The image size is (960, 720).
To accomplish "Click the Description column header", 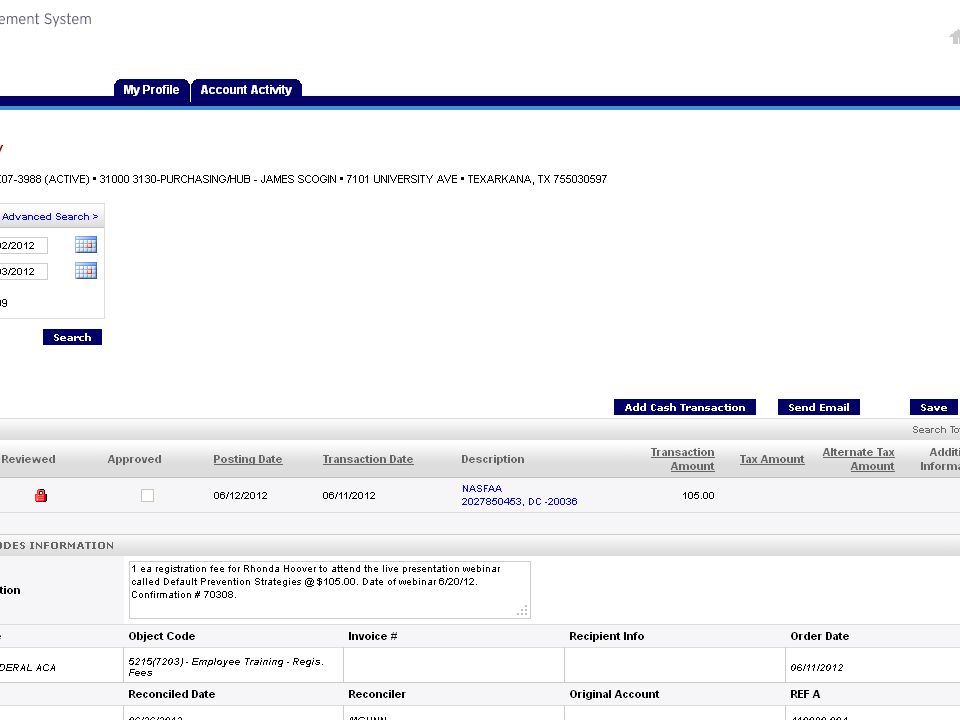I will [x=493, y=459].
